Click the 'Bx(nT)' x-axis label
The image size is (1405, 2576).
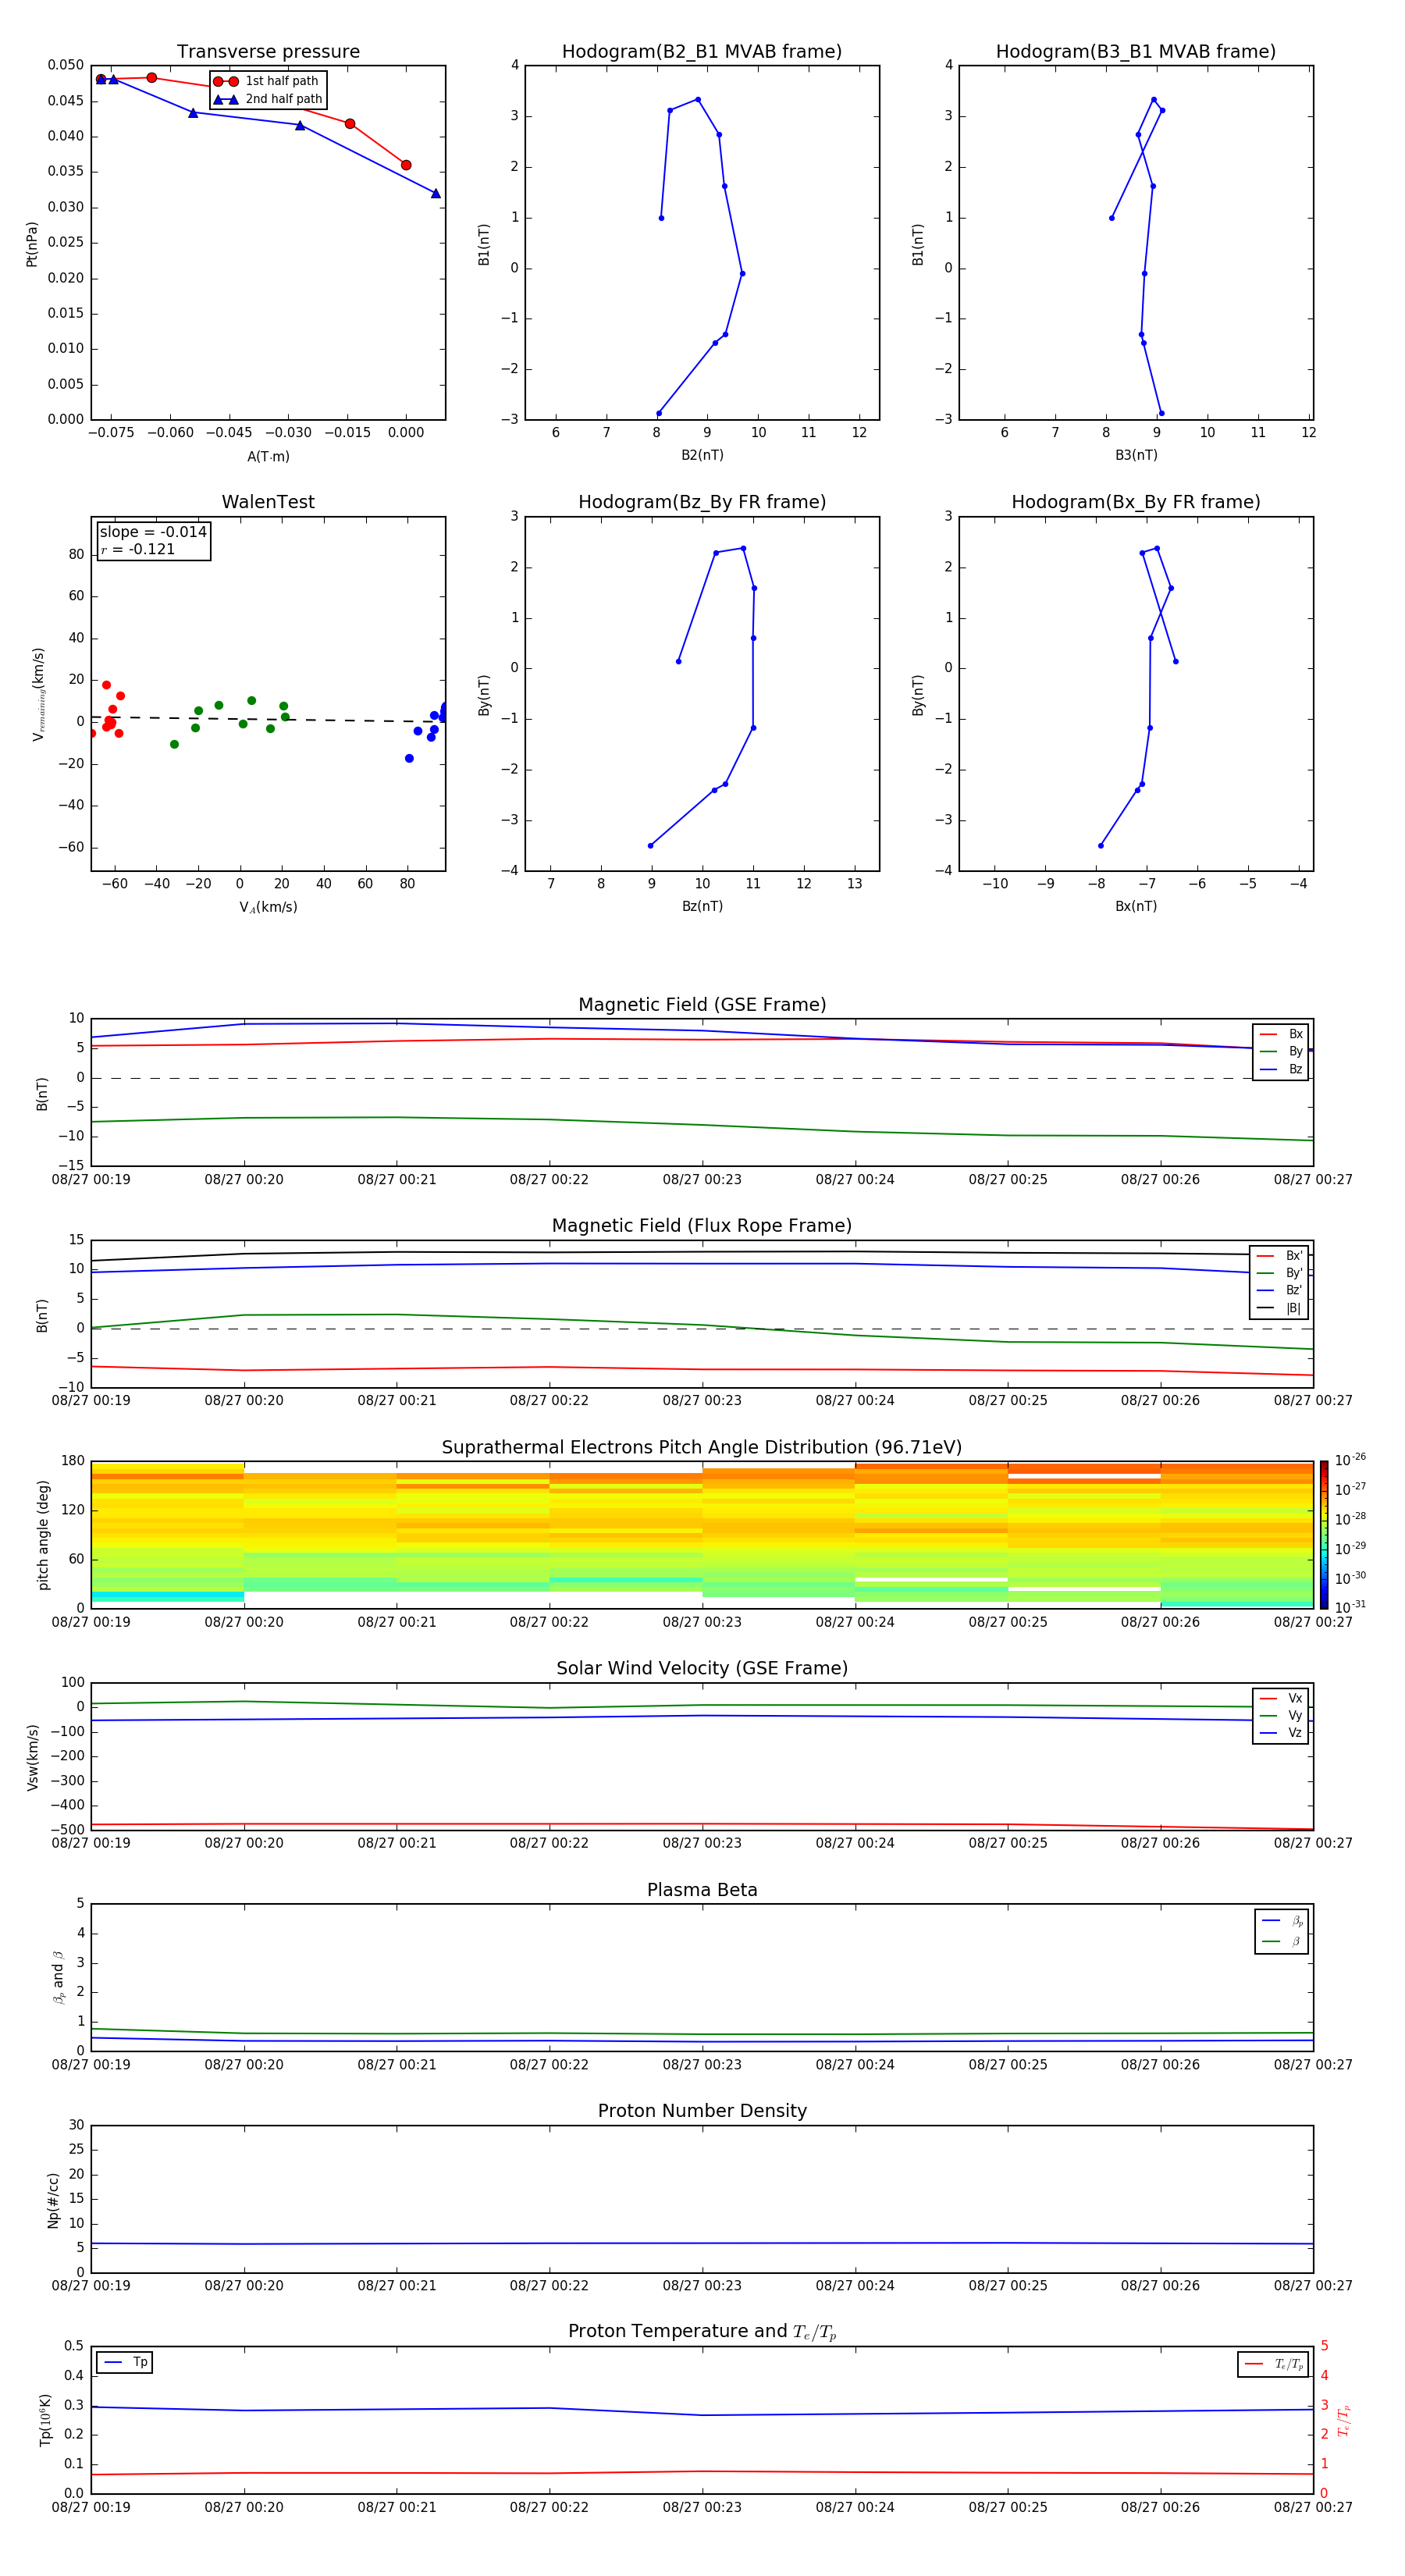pyautogui.click(x=1136, y=907)
